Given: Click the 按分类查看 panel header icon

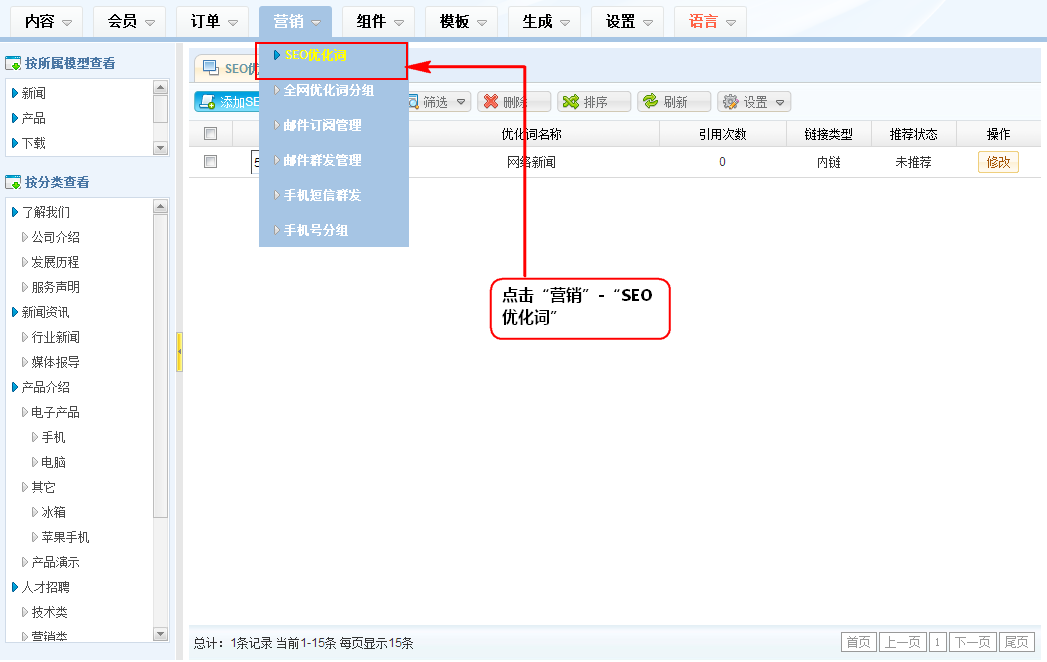Looking at the screenshot, I should 13,182.
